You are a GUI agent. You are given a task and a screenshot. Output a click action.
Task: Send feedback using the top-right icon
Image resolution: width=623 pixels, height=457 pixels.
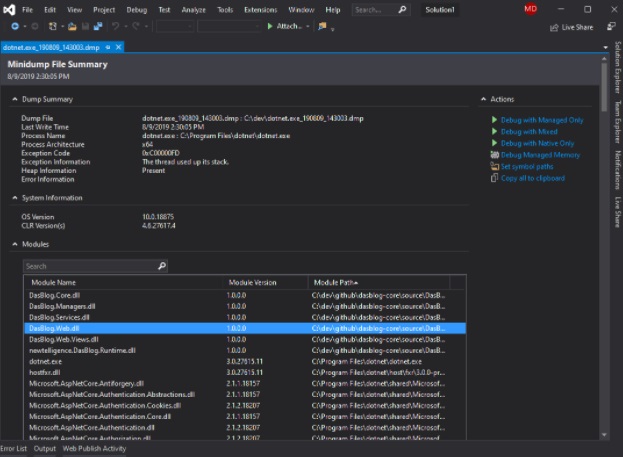pos(611,27)
